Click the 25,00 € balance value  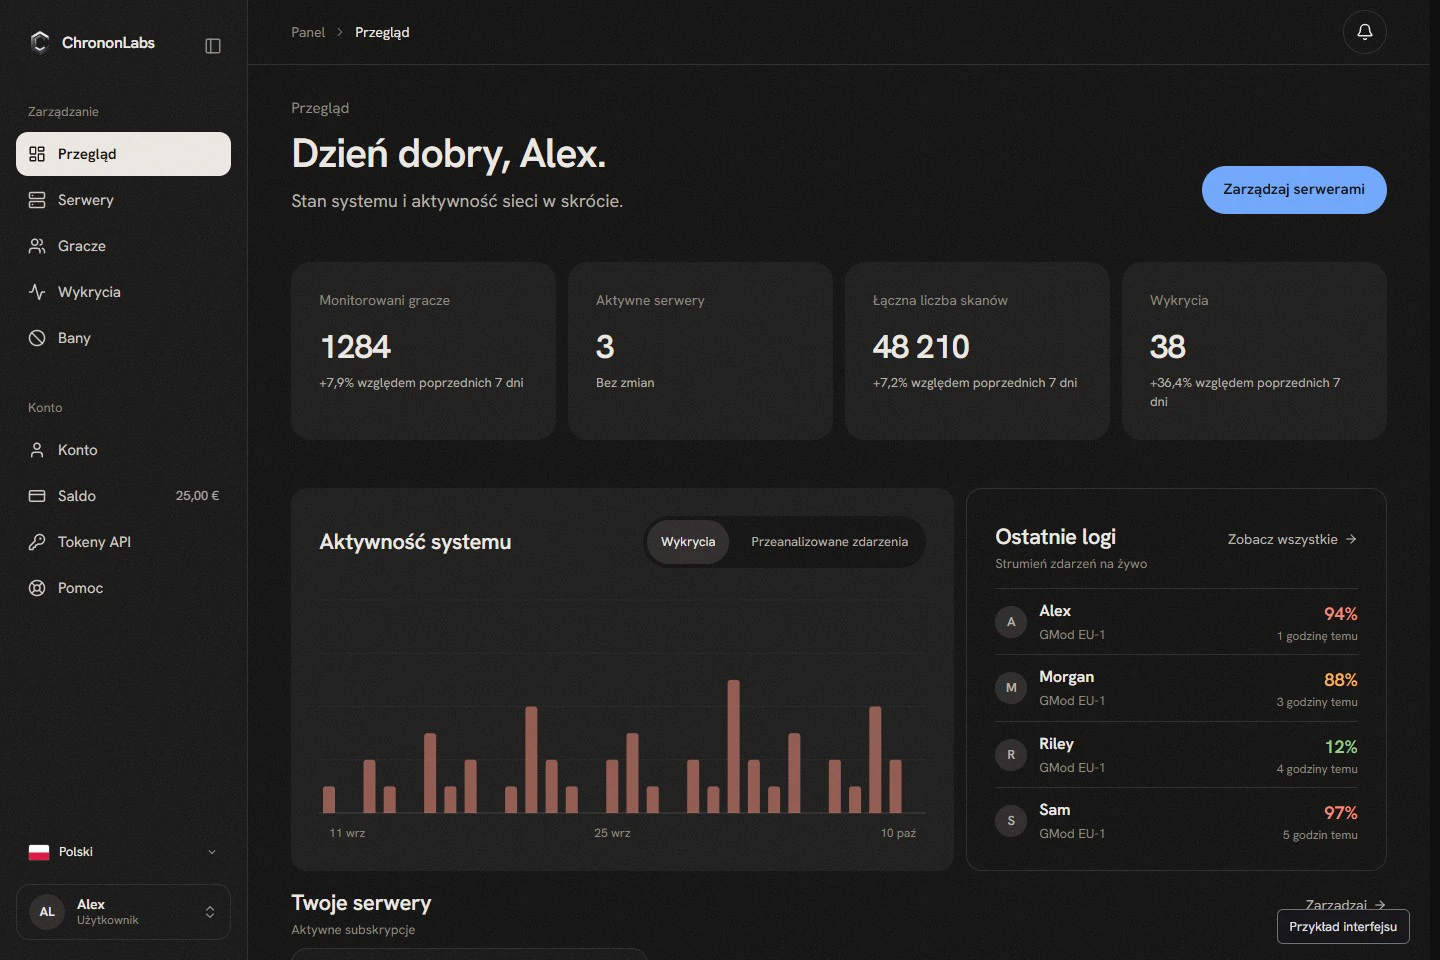(197, 496)
